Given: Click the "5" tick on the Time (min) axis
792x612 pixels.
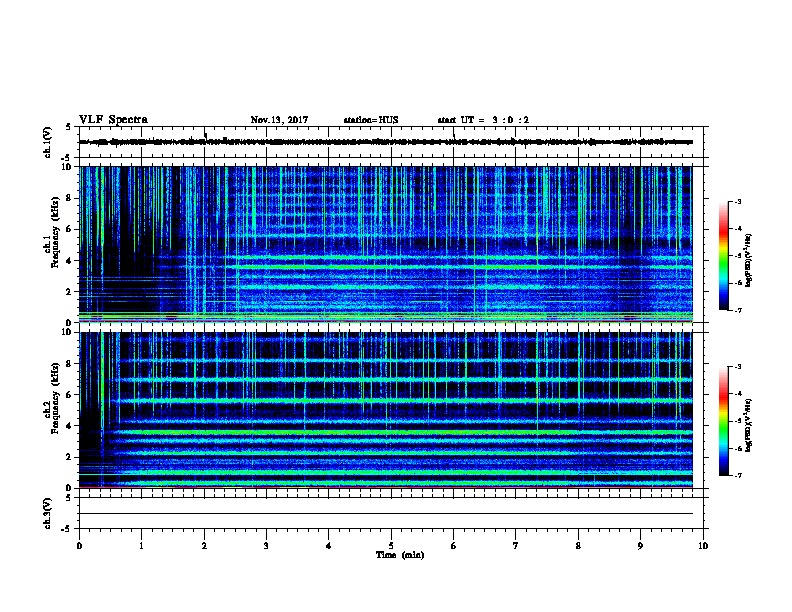Looking at the screenshot, I should pos(391,545).
